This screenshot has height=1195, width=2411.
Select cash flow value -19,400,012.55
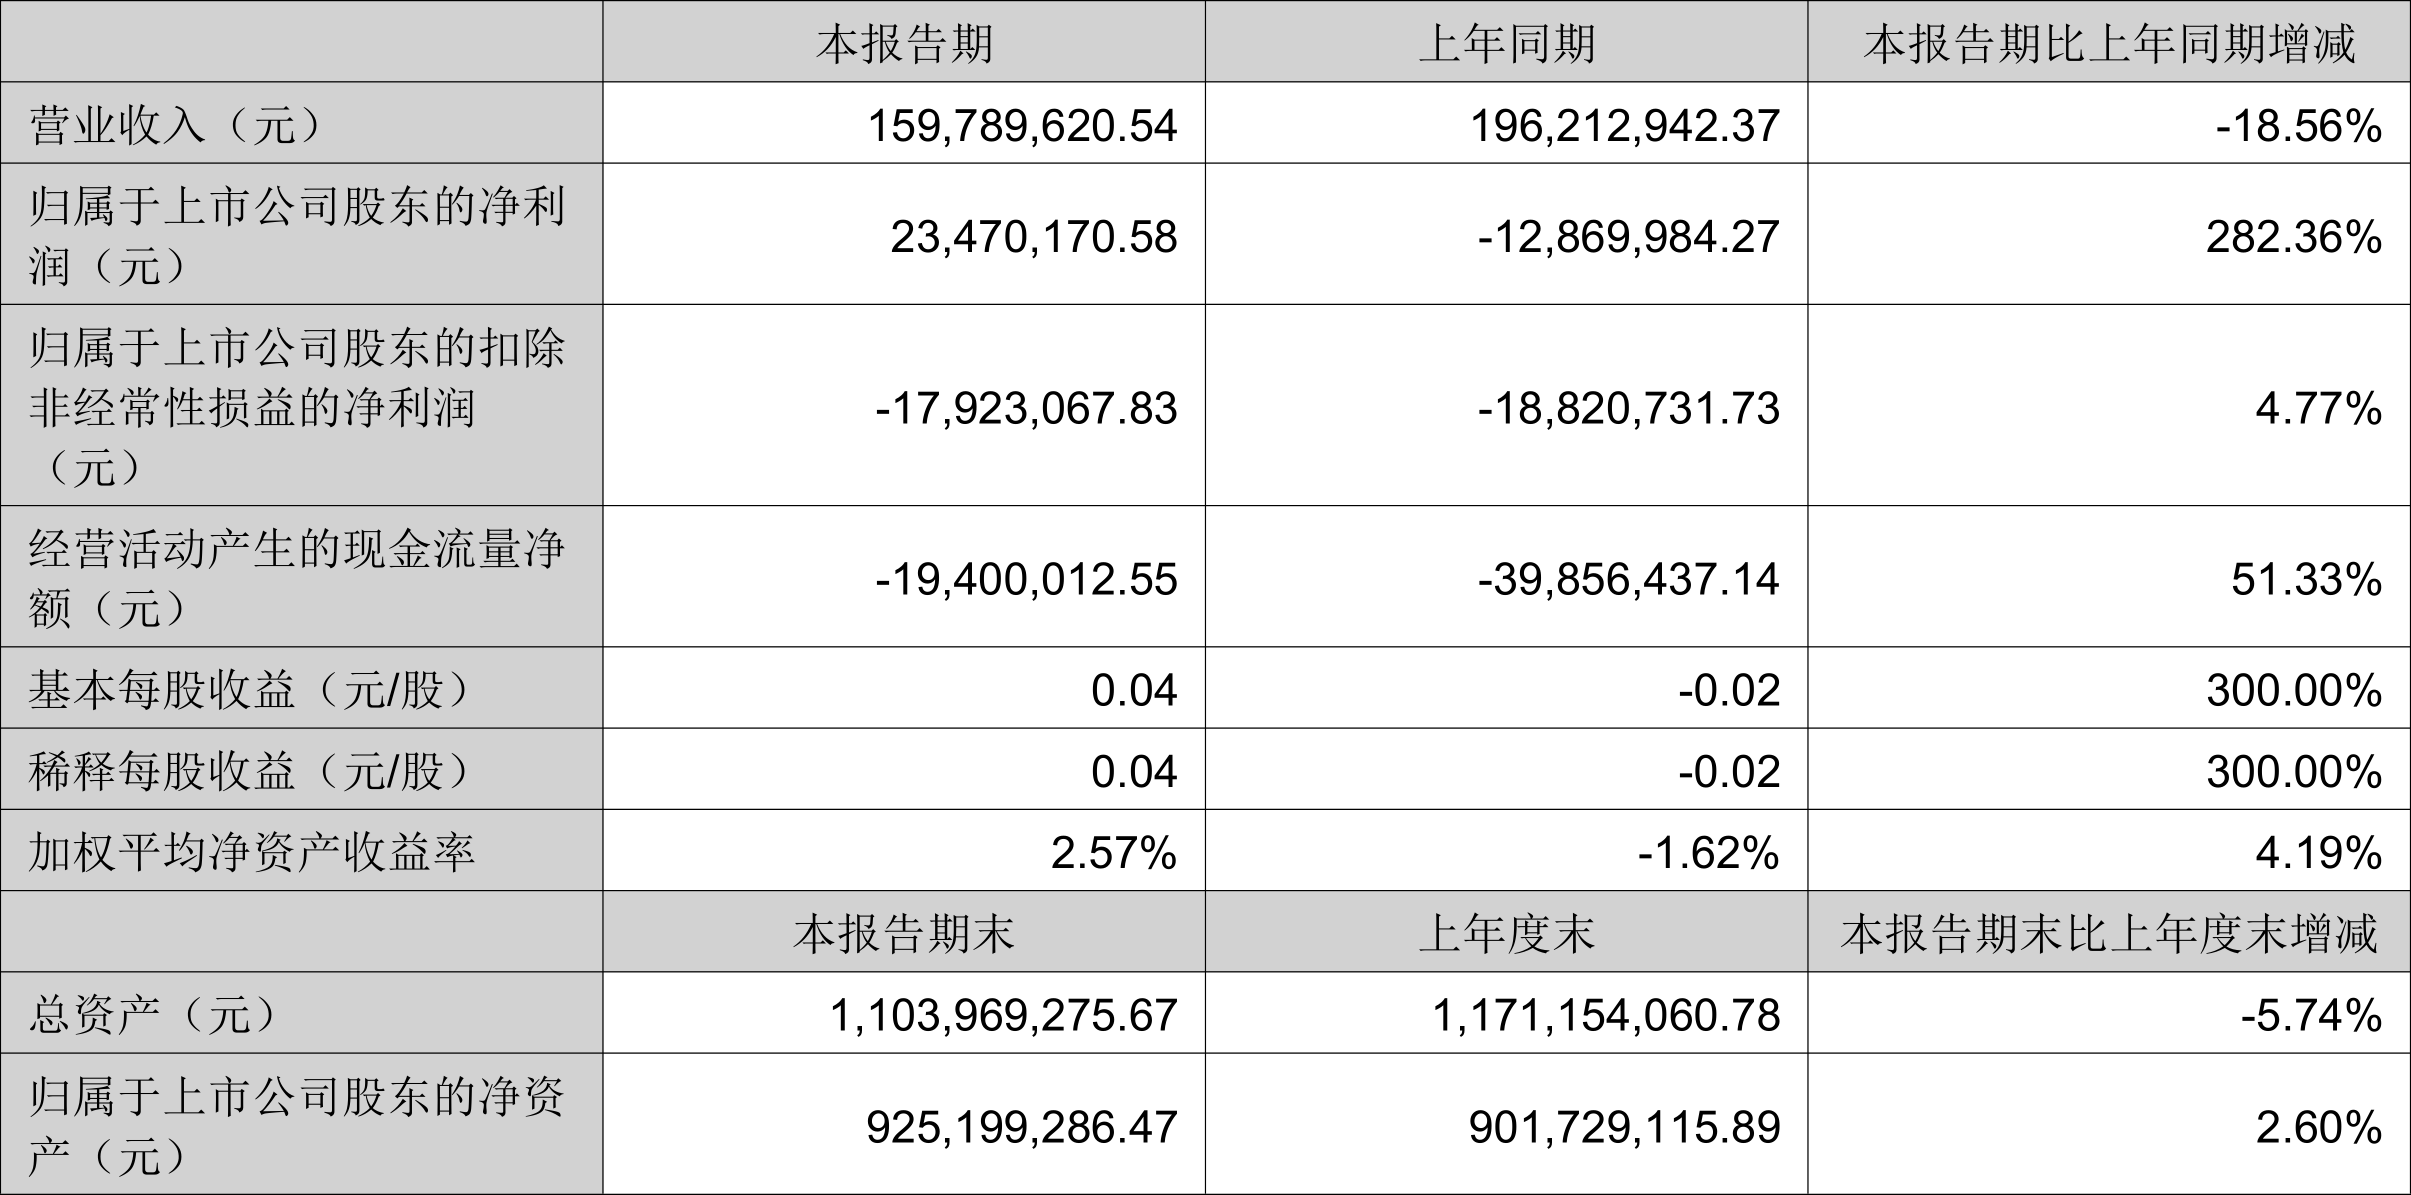click(x=1026, y=579)
